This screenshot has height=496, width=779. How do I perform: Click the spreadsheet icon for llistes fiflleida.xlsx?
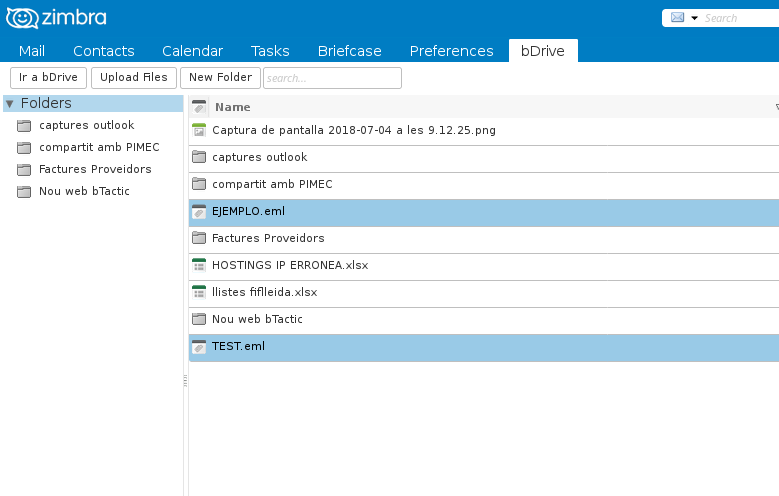coord(198,292)
